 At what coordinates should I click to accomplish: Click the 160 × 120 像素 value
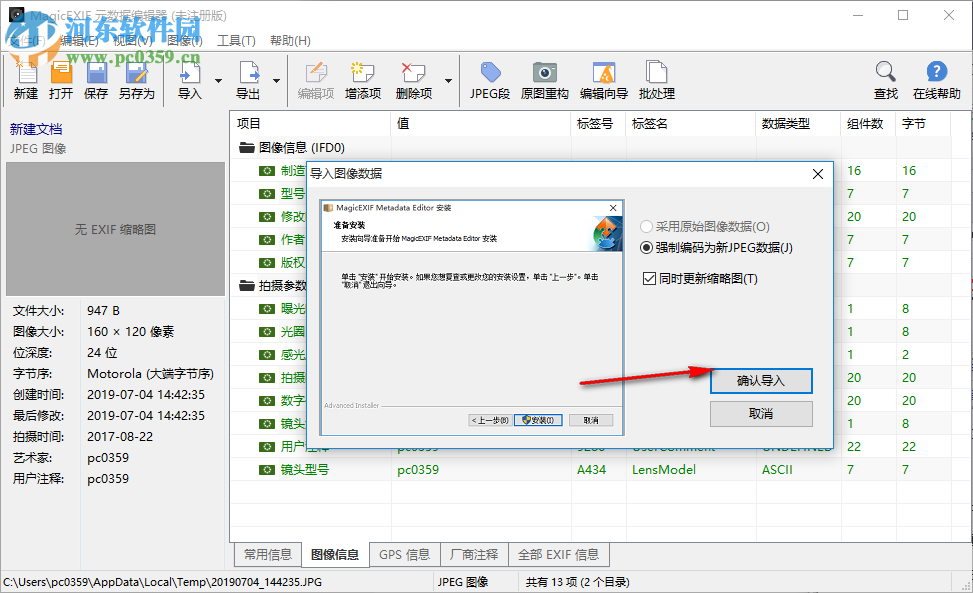pyautogui.click(x=130, y=331)
